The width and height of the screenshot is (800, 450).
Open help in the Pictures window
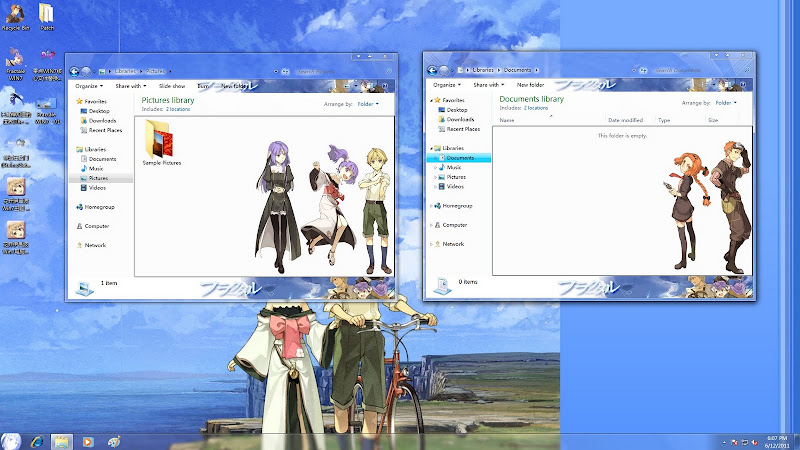[385, 86]
